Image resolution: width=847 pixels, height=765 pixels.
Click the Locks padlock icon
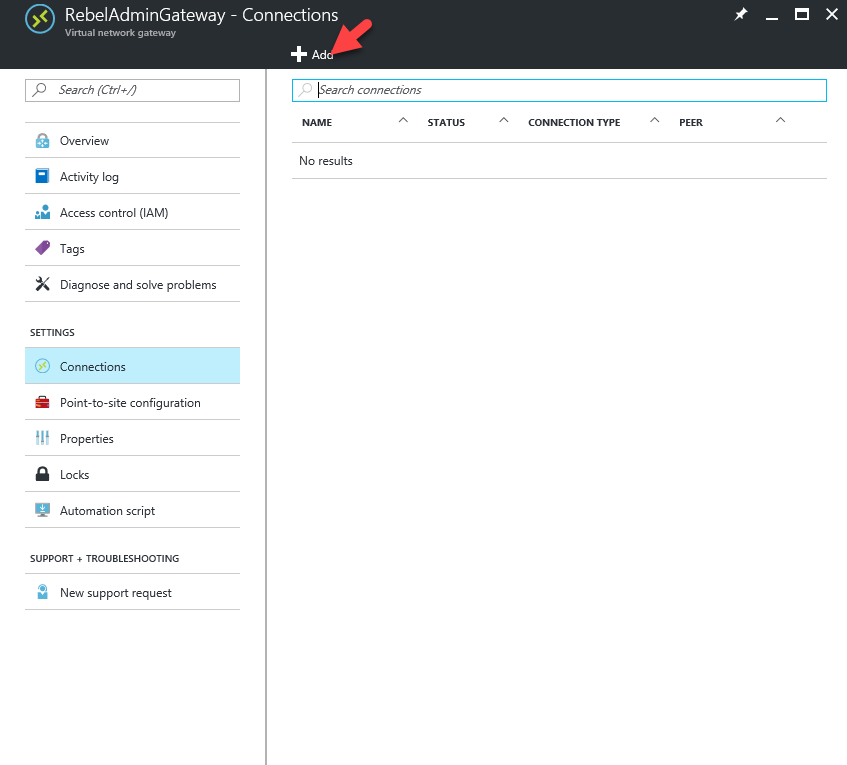(x=42, y=474)
